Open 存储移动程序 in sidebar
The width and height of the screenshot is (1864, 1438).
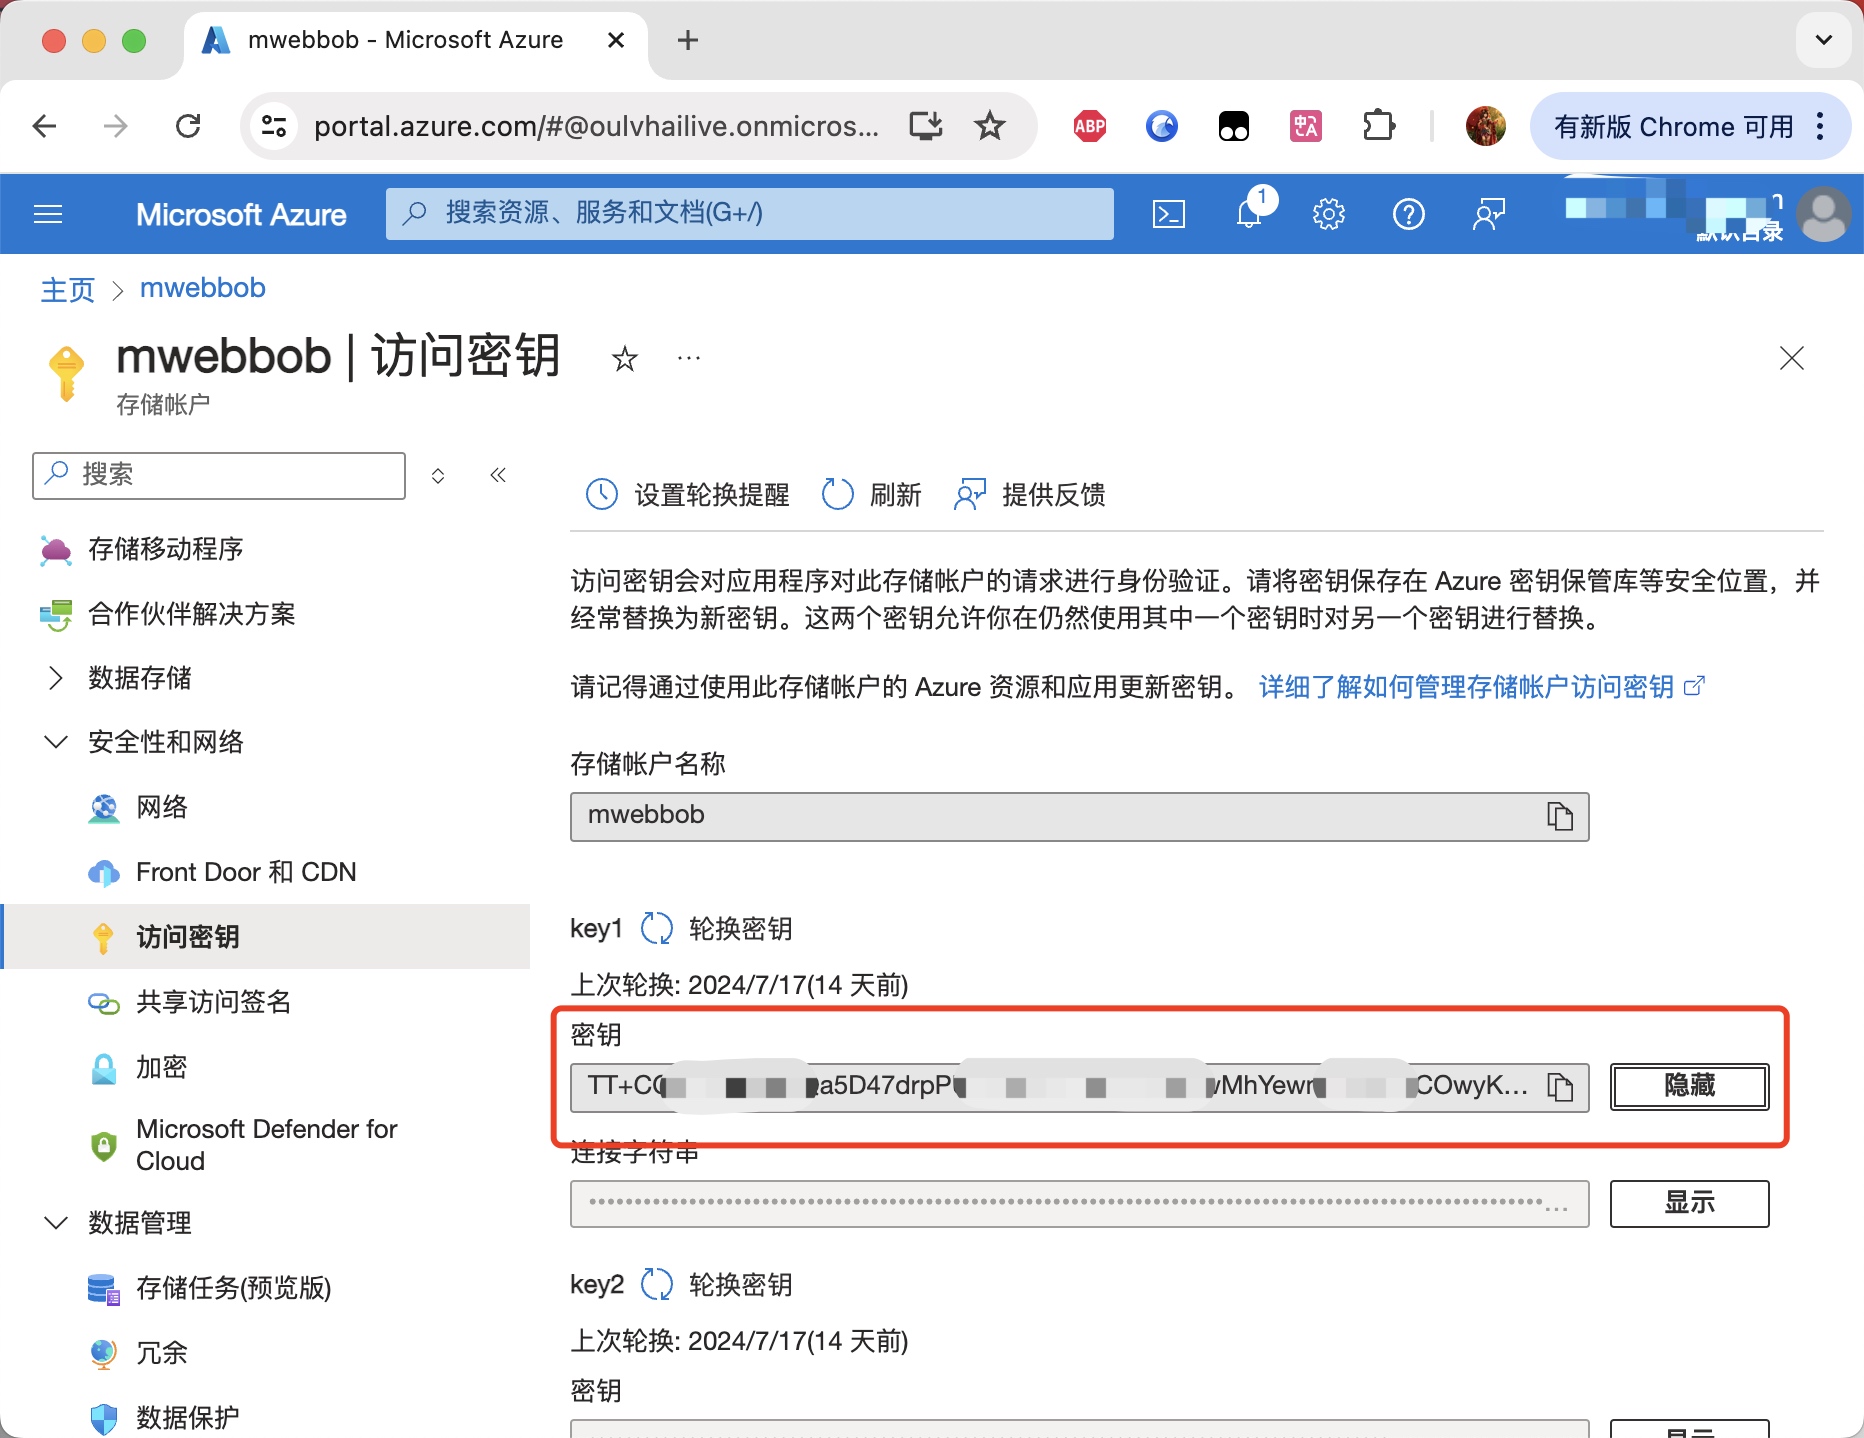(166, 549)
